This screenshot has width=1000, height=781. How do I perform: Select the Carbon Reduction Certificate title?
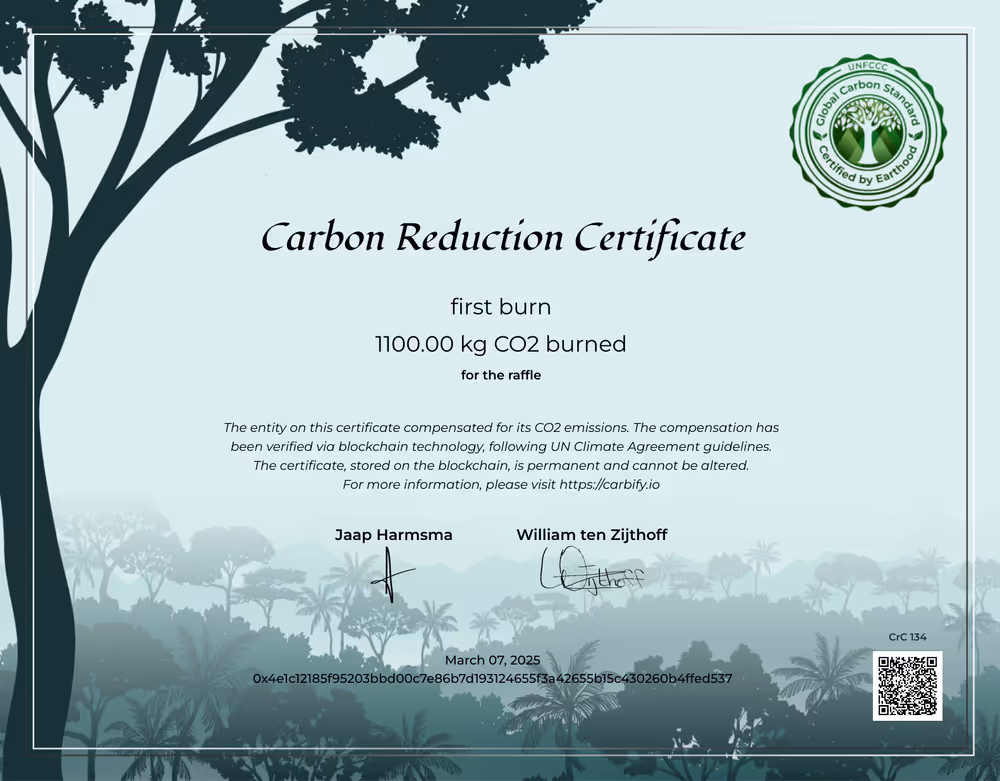click(503, 239)
